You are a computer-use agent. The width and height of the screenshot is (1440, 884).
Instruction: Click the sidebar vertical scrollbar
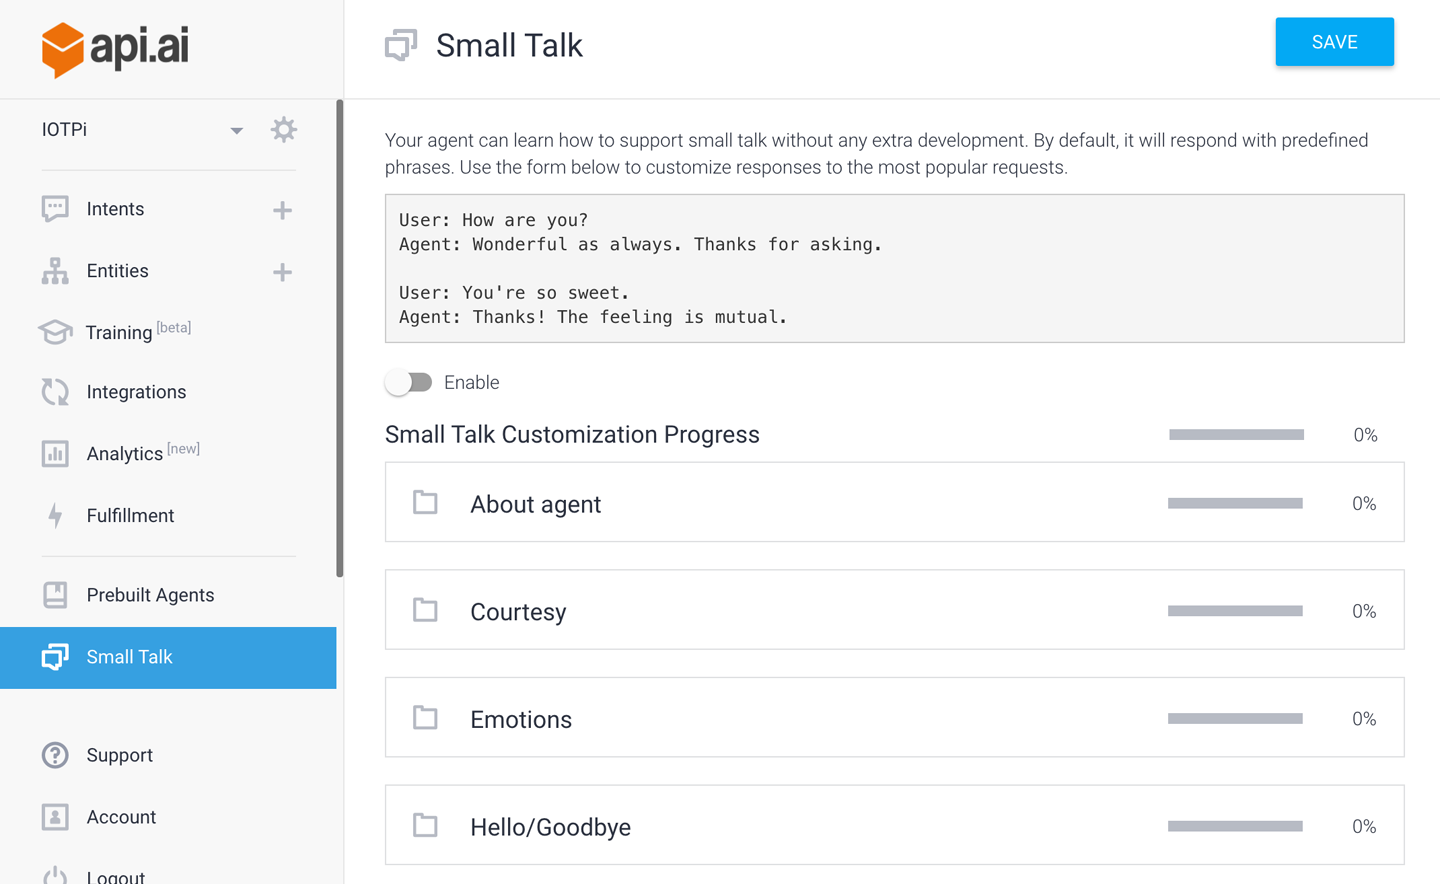coord(340,338)
